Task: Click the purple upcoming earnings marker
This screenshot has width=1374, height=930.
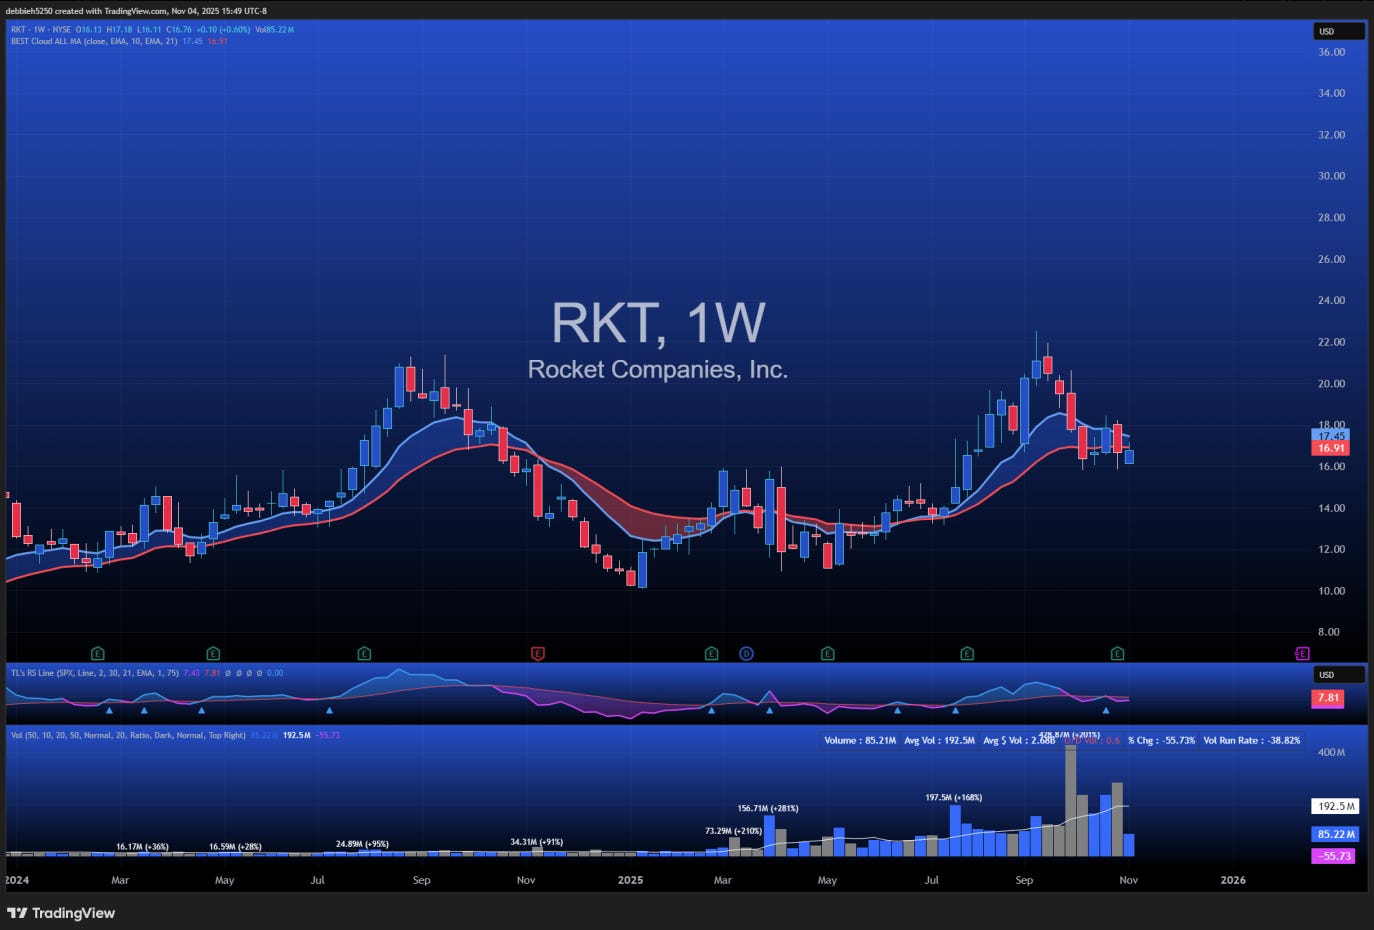Action: point(1302,654)
